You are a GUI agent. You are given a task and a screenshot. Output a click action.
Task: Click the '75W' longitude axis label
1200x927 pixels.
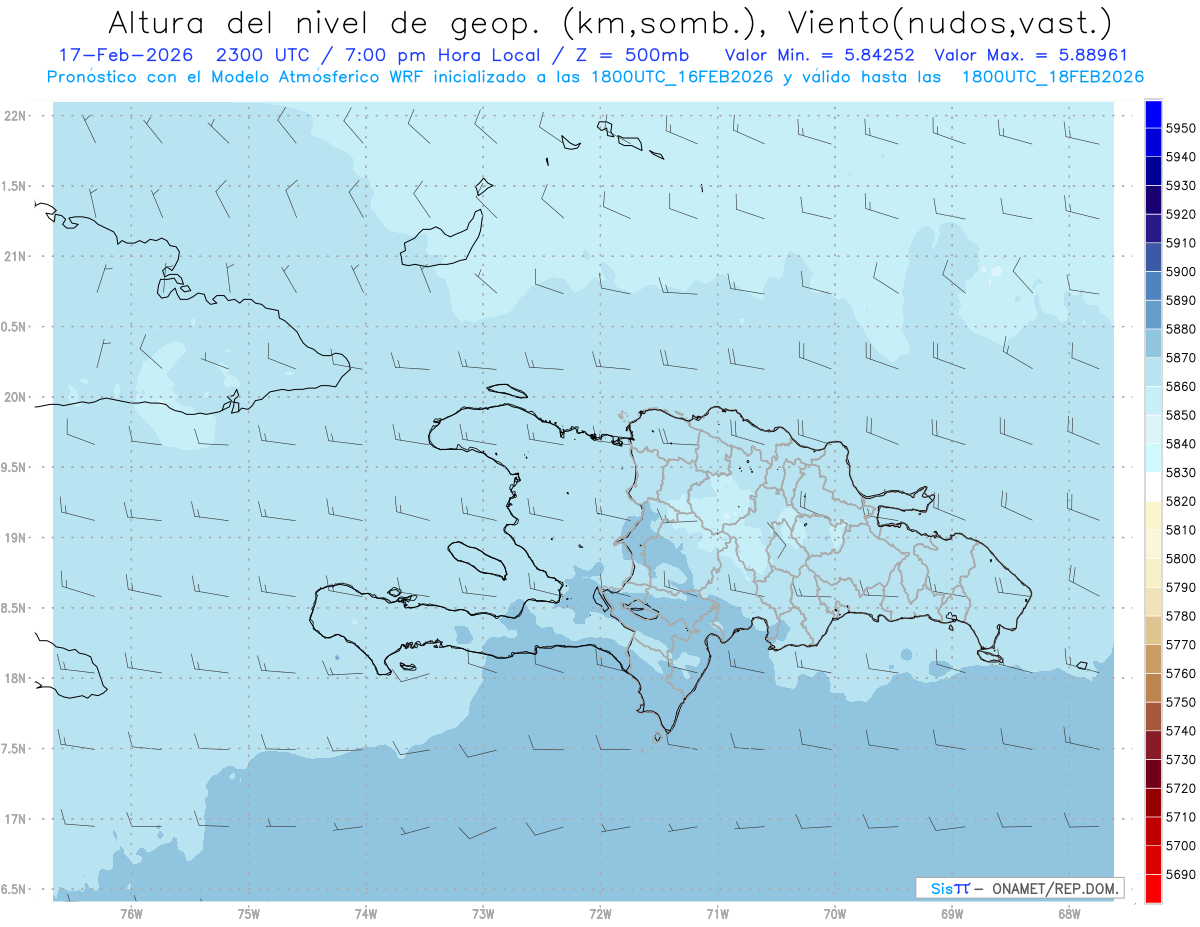(248, 914)
